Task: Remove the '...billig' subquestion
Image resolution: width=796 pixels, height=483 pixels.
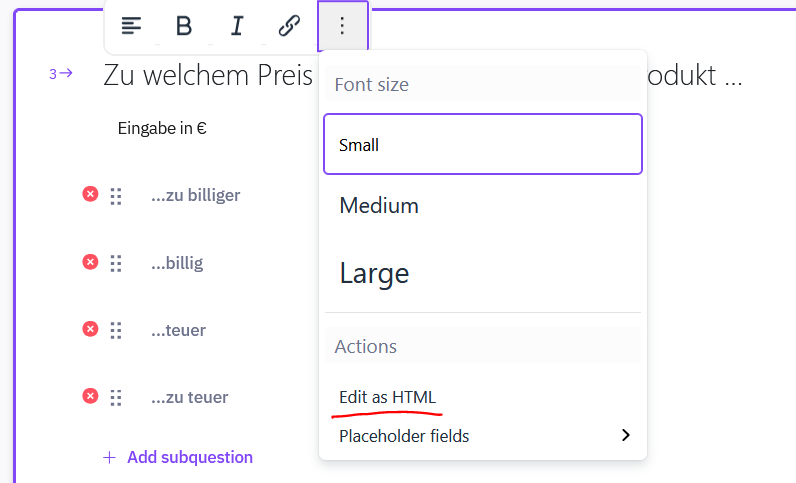Action: [90, 262]
